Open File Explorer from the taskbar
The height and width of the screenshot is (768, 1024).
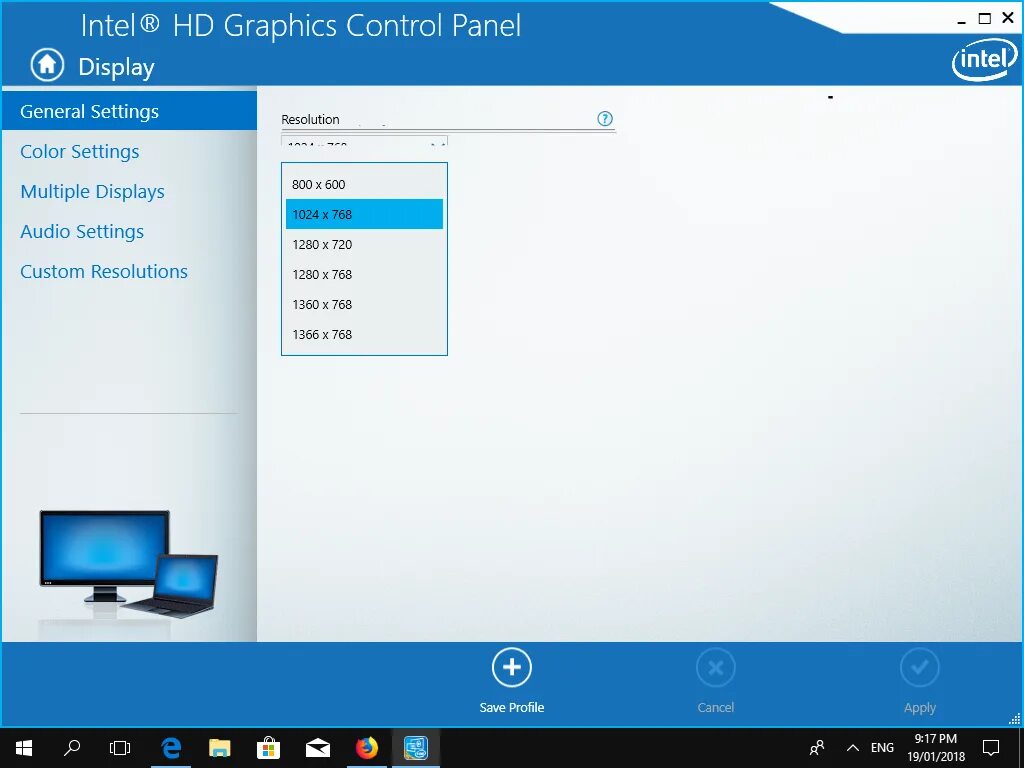[219, 748]
